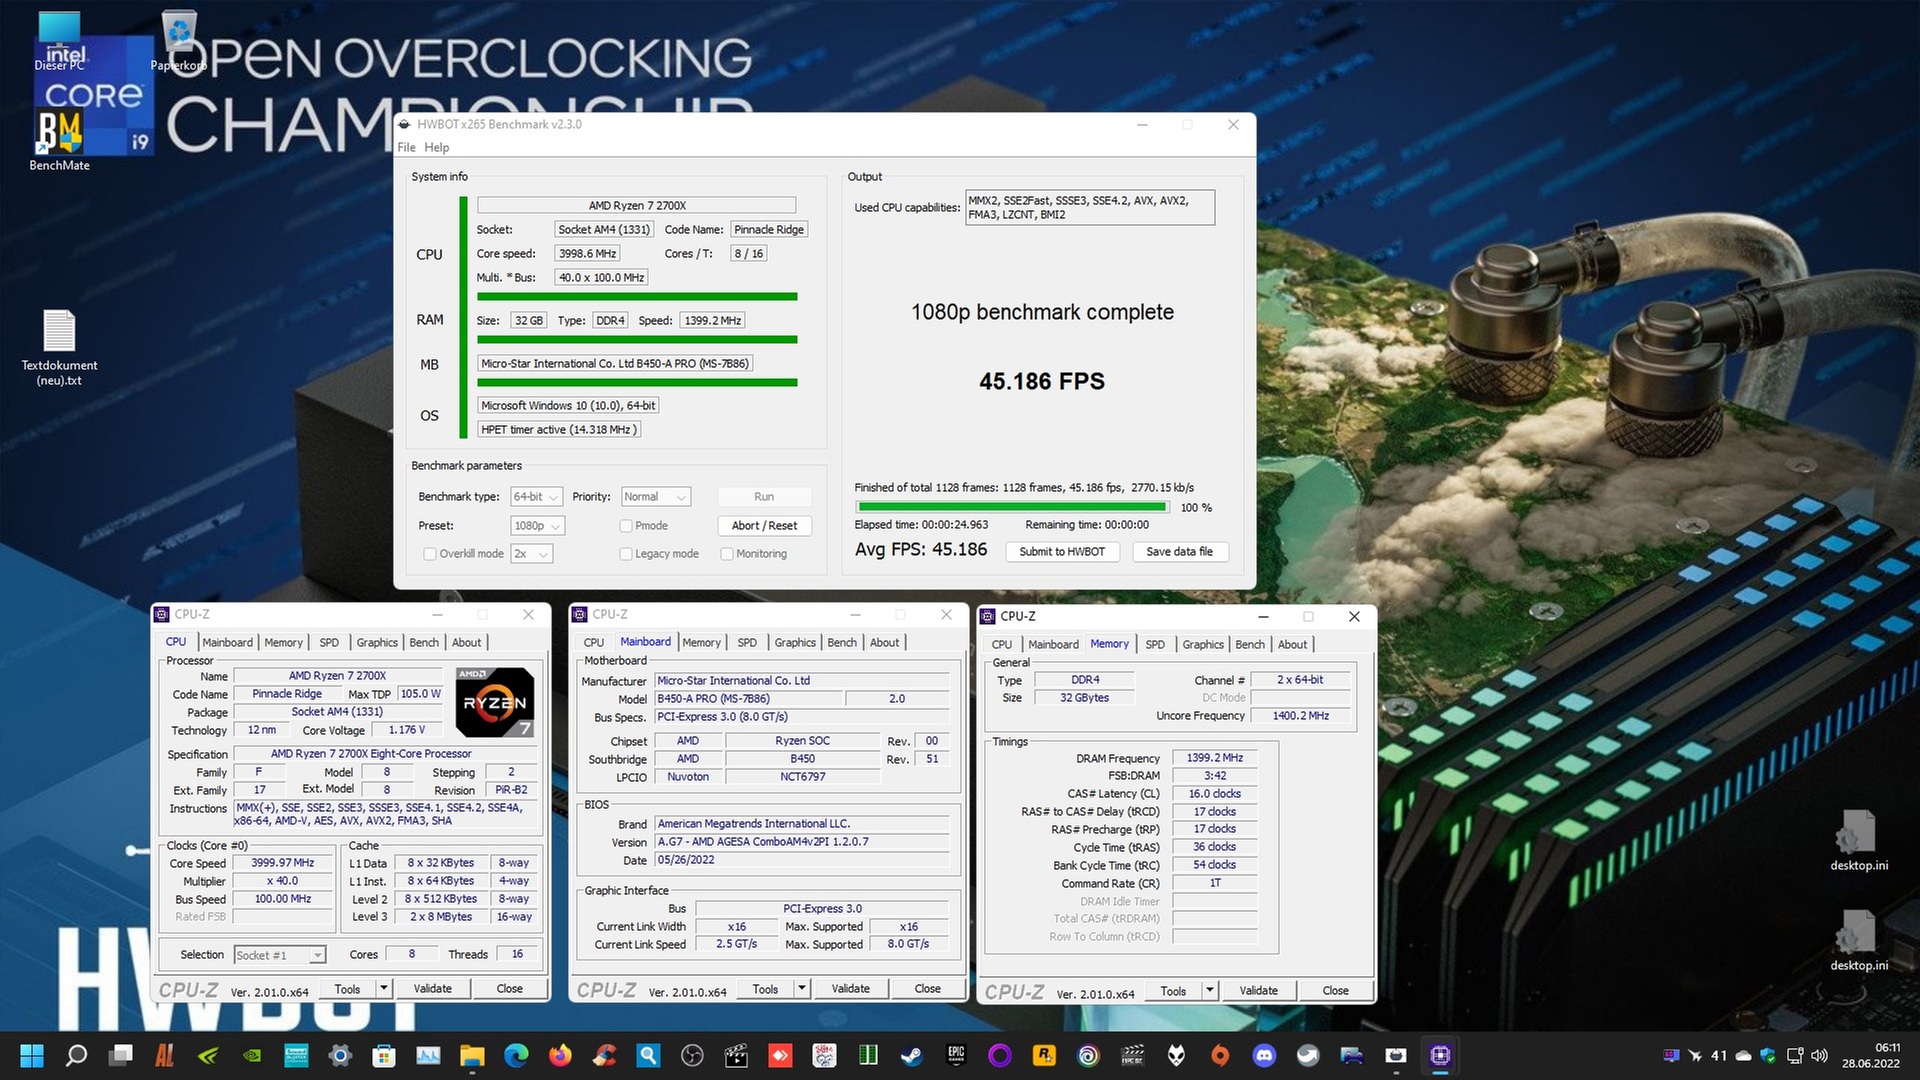Viewport: 1920px width, 1080px height.
Task: Launch Steam from the taskbar
Action: tap(912, 1055)
